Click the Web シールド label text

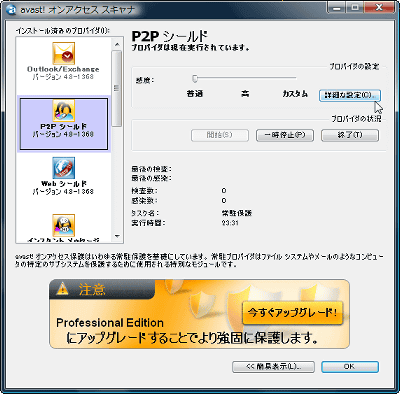coord(64,184)
